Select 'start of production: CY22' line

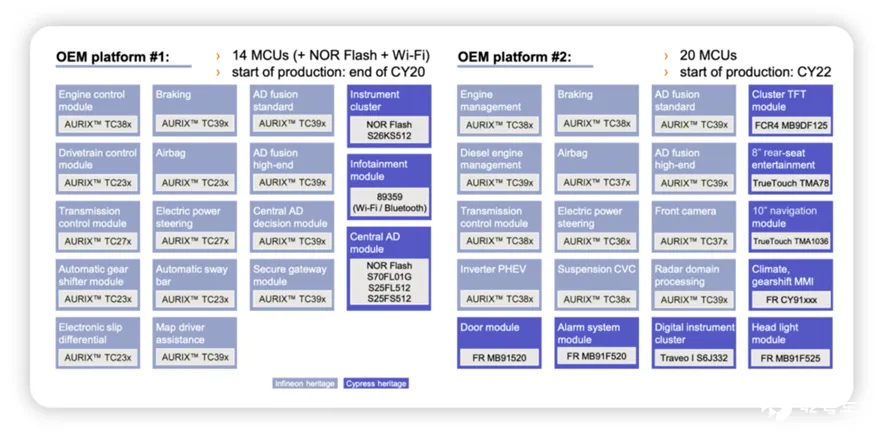[755, 72]
